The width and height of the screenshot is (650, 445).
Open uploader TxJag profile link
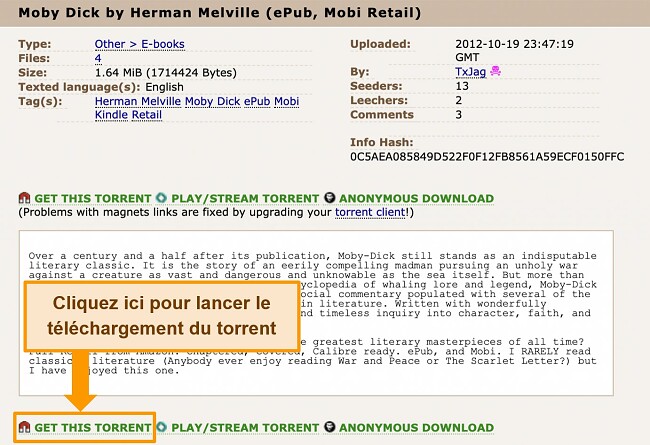click(x=471, y=72)
